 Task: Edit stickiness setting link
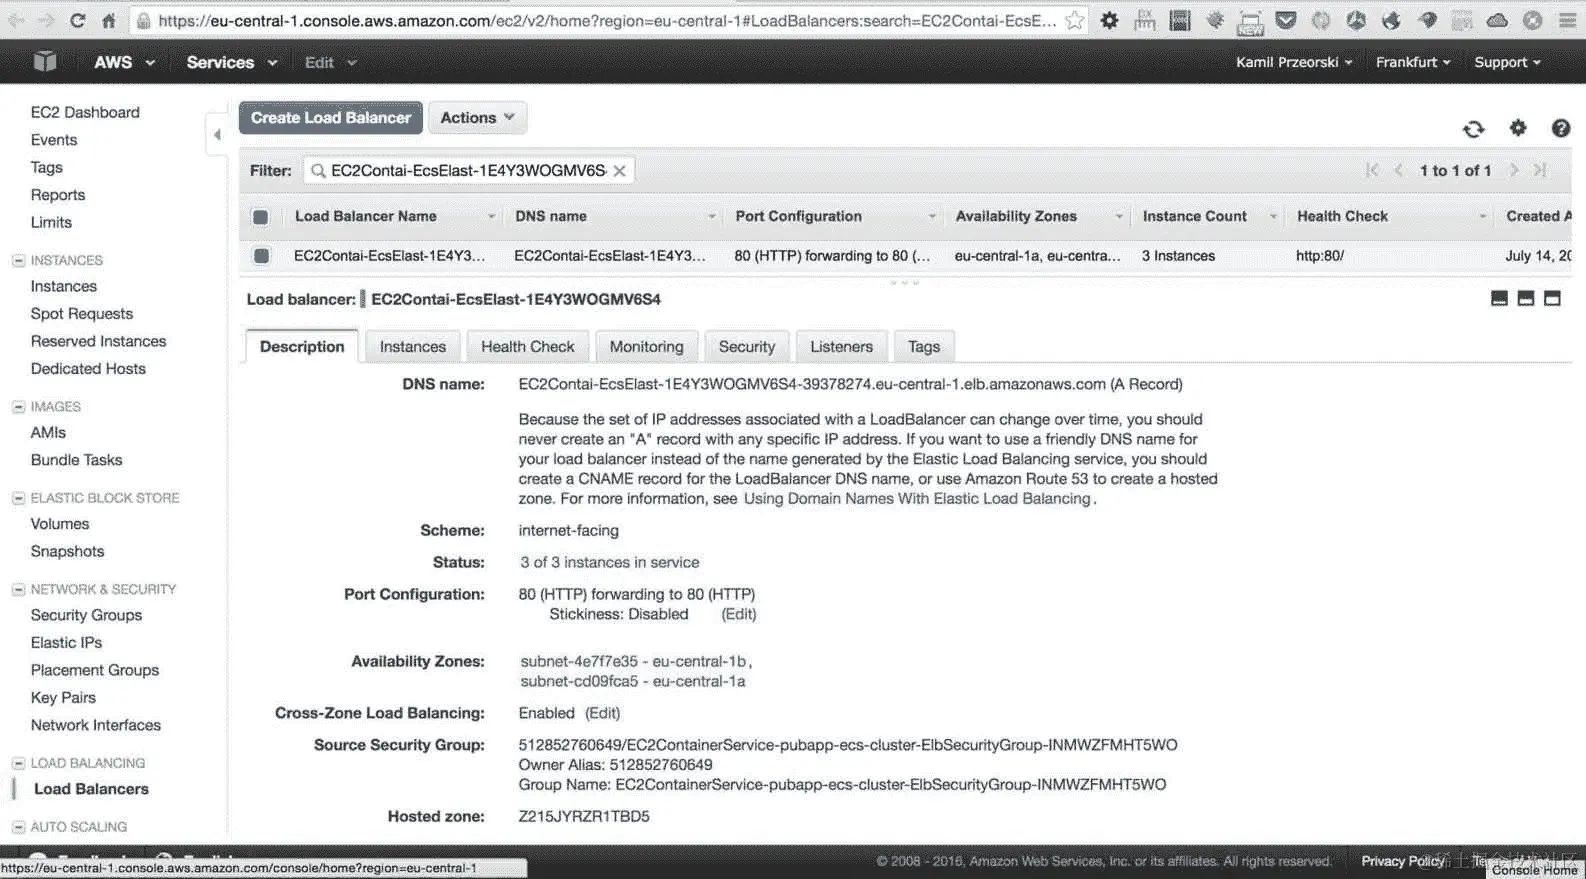coord(739,614)
